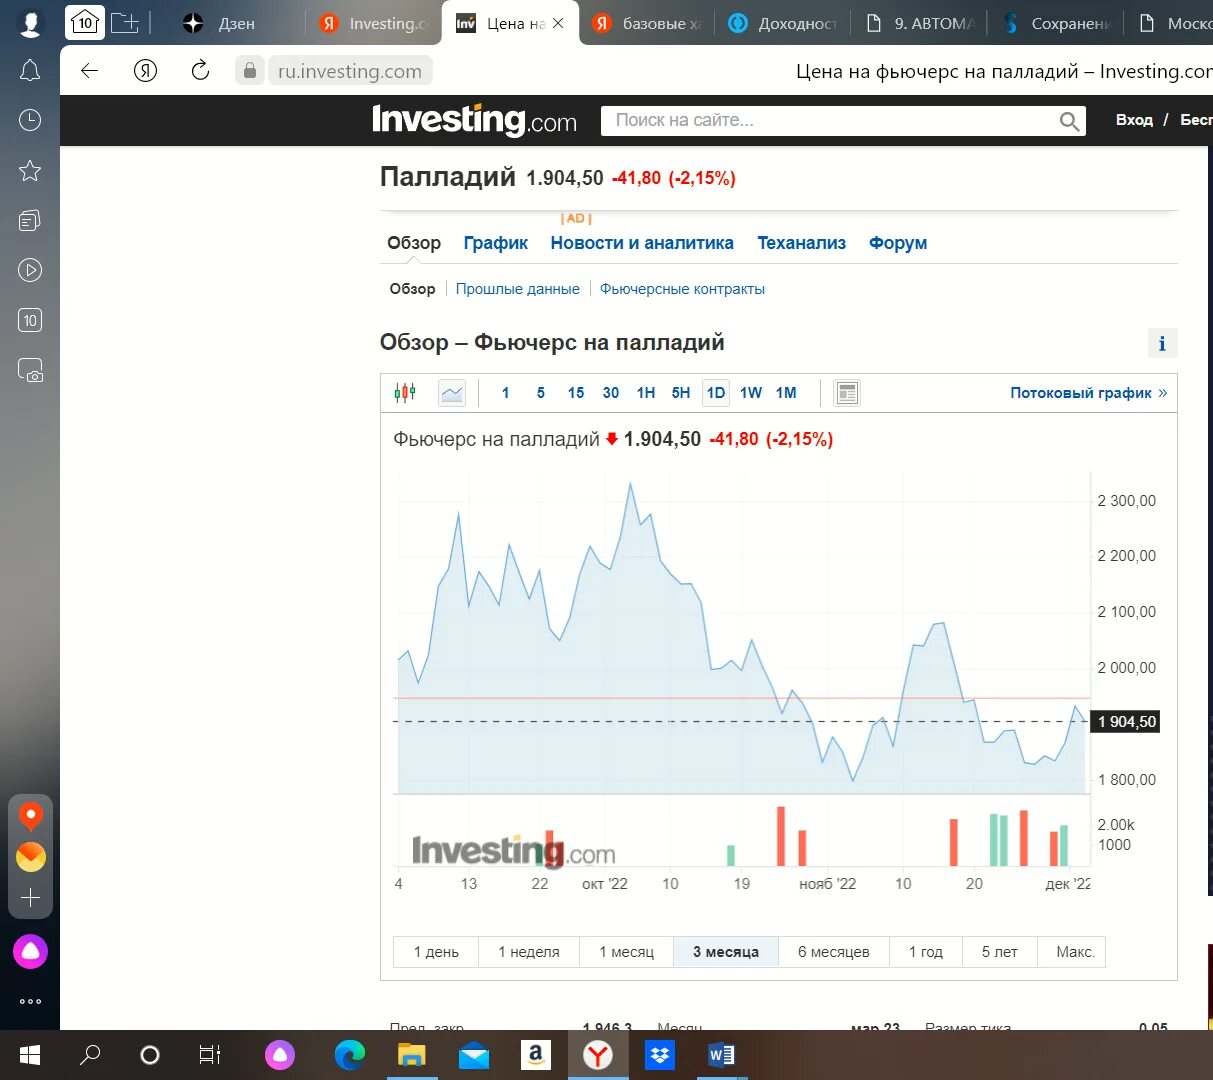The width and height of the screenshot is (1213, 1080).
Task: Open Windows Start menu
Action: (30, 1055)
